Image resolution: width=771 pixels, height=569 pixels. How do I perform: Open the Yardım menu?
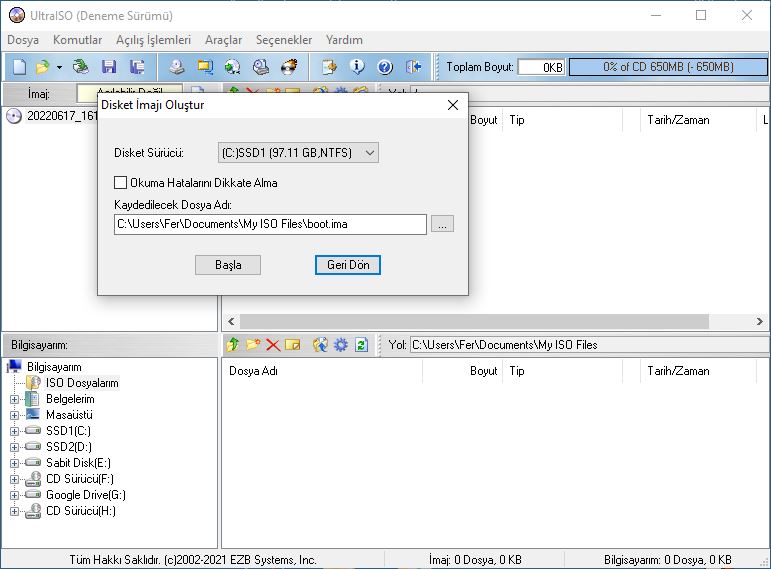click(344, 40)
